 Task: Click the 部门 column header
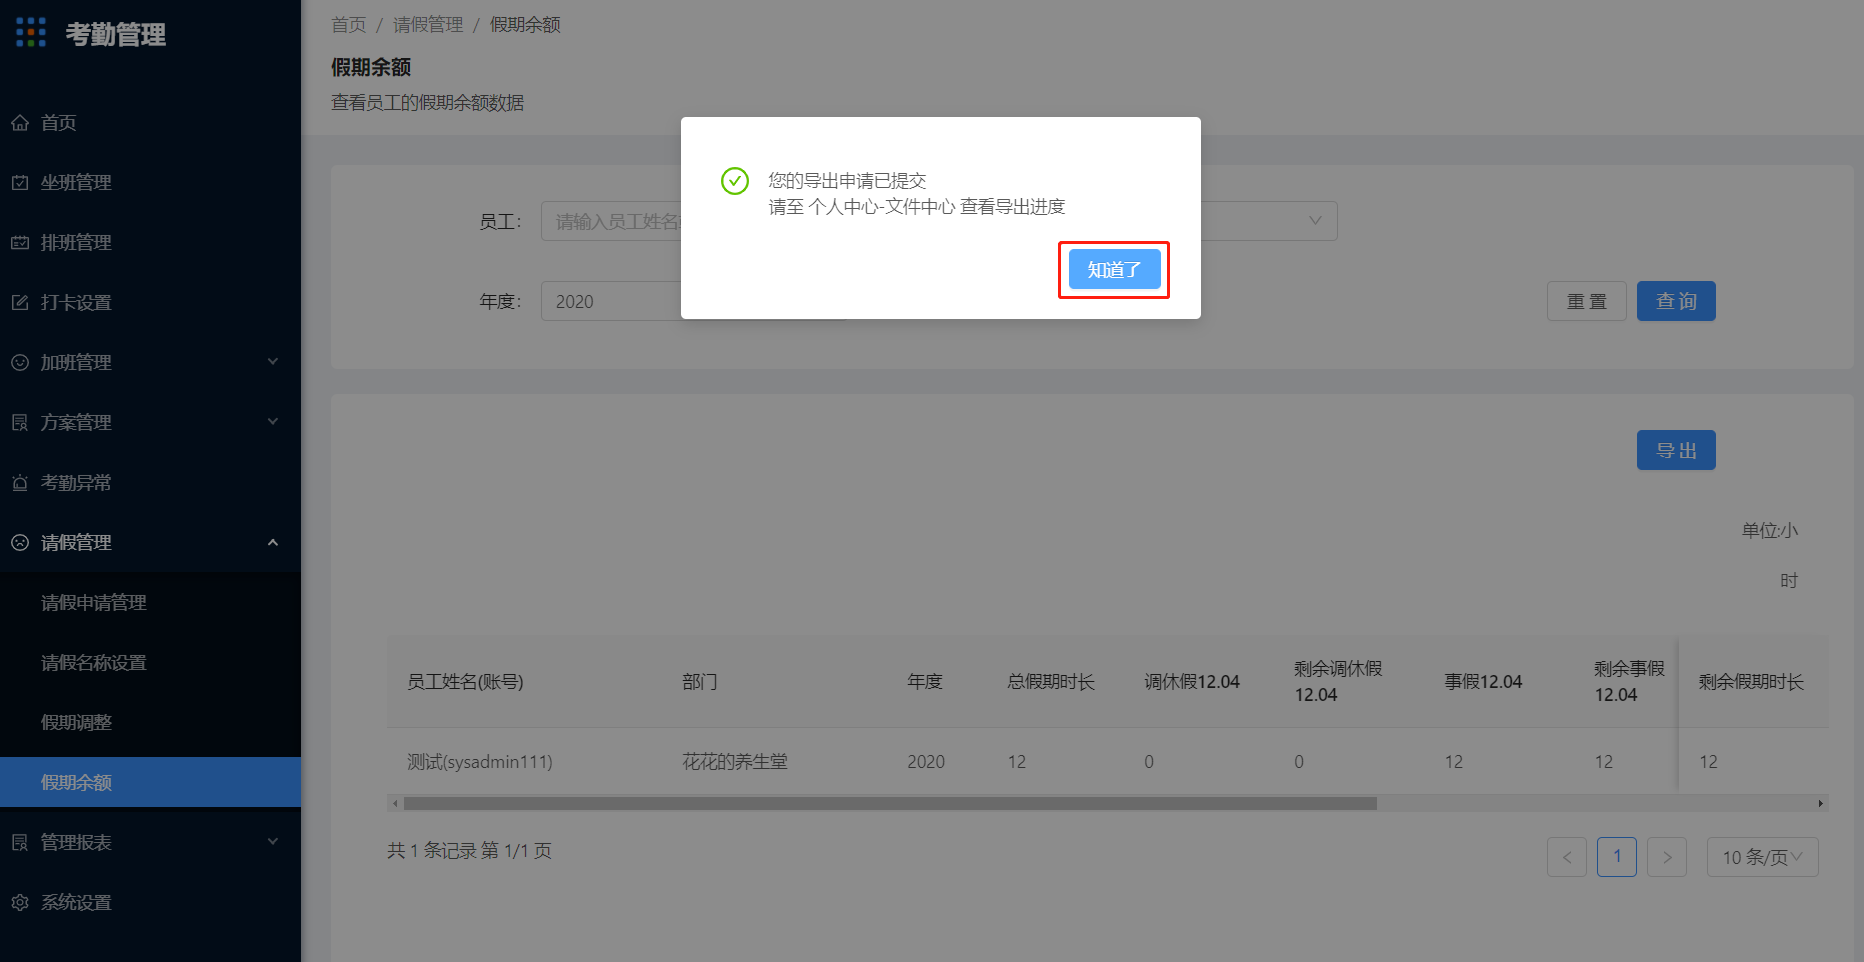coord(700,682)
